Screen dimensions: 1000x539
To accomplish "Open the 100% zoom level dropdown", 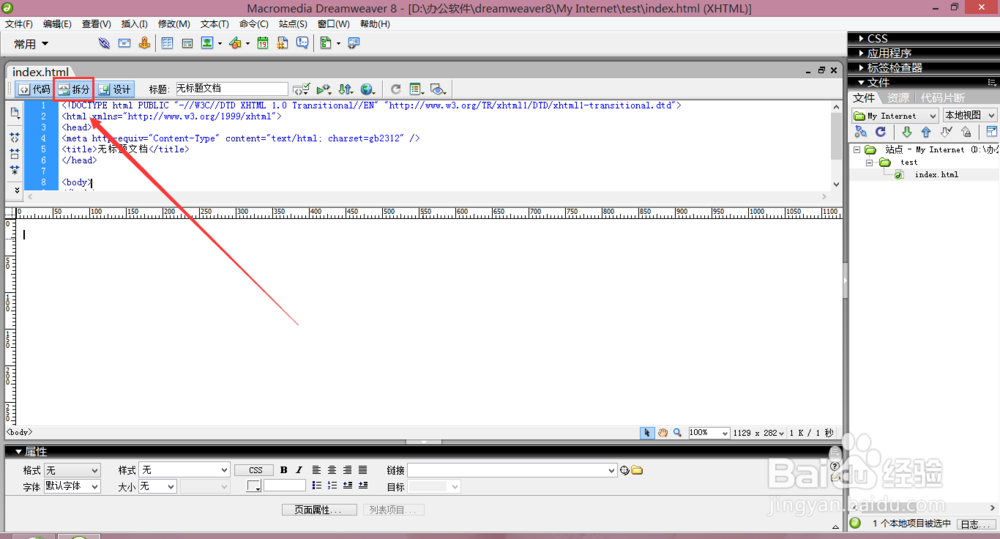I will point(709,432).
